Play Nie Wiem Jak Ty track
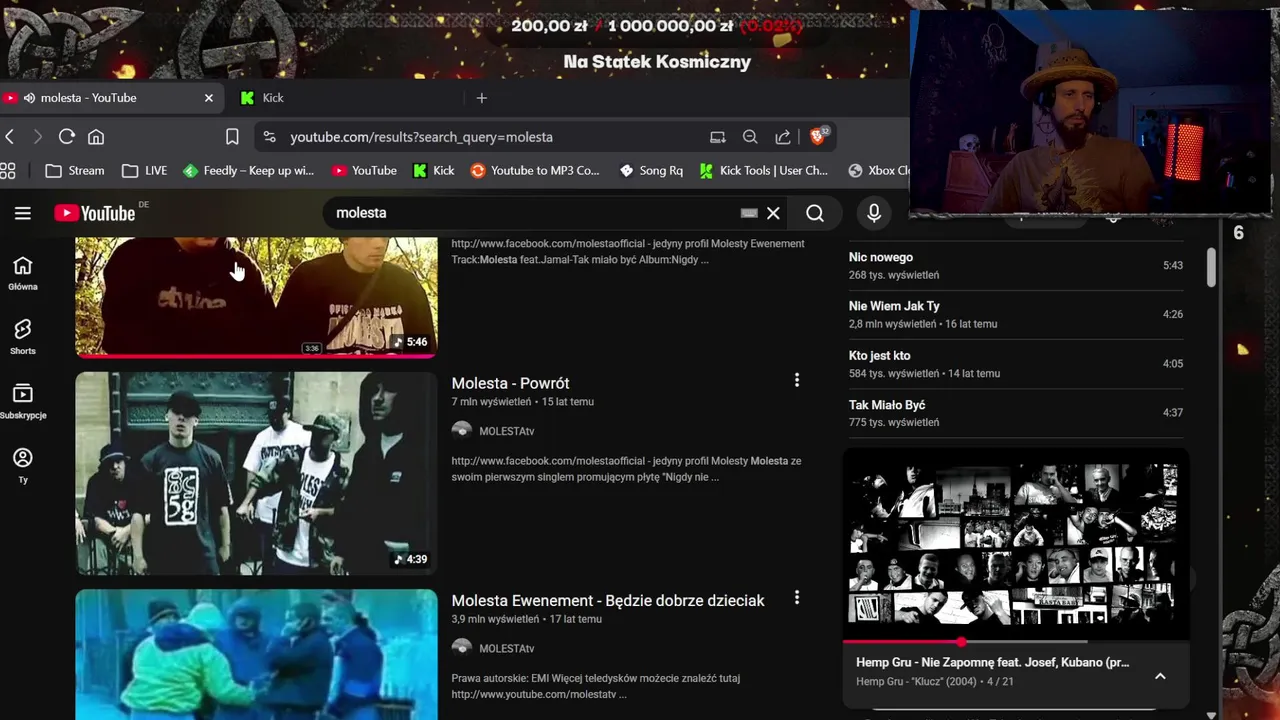The image size is (1280, 720). coord(1016,314)
